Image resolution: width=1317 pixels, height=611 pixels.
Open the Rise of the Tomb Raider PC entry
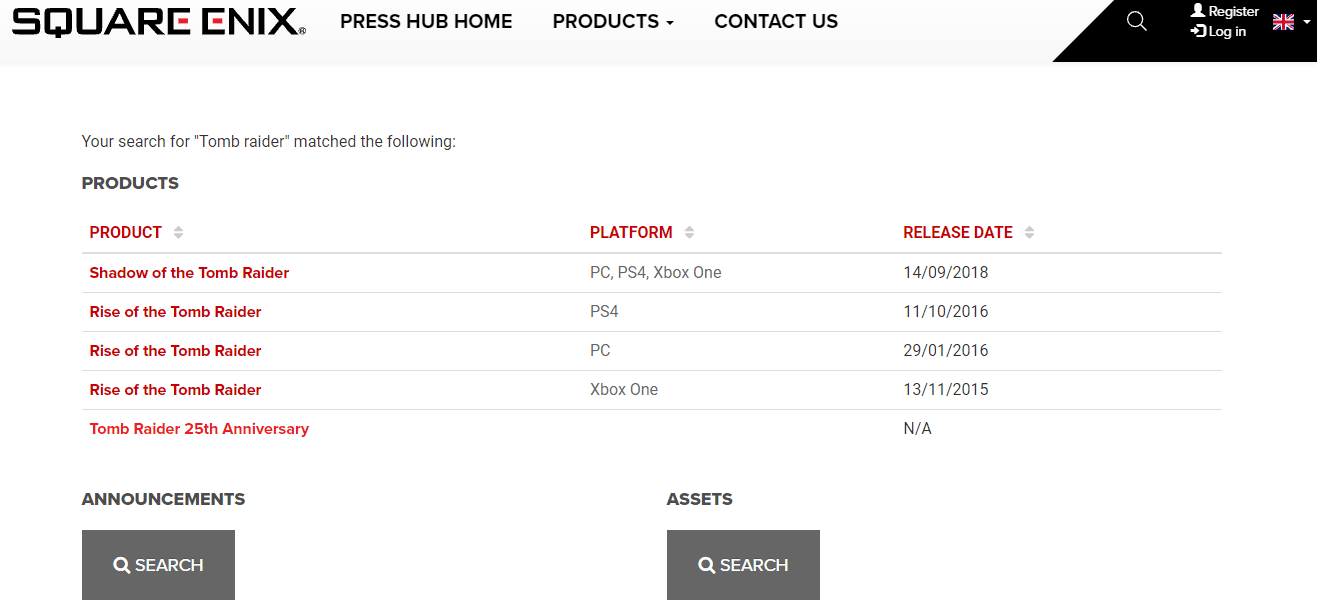point(175,350)
